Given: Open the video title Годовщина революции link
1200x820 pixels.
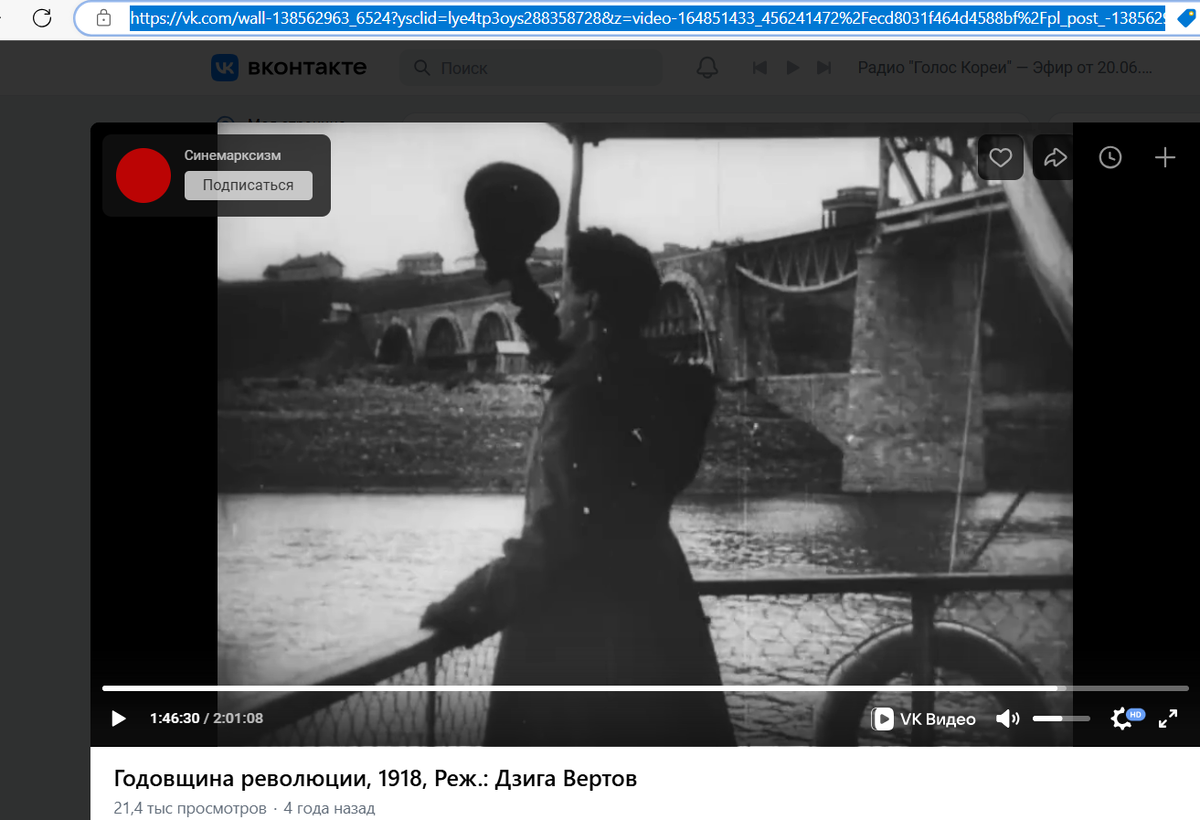Looking at the screenshot, I should [x=373, y=777].
